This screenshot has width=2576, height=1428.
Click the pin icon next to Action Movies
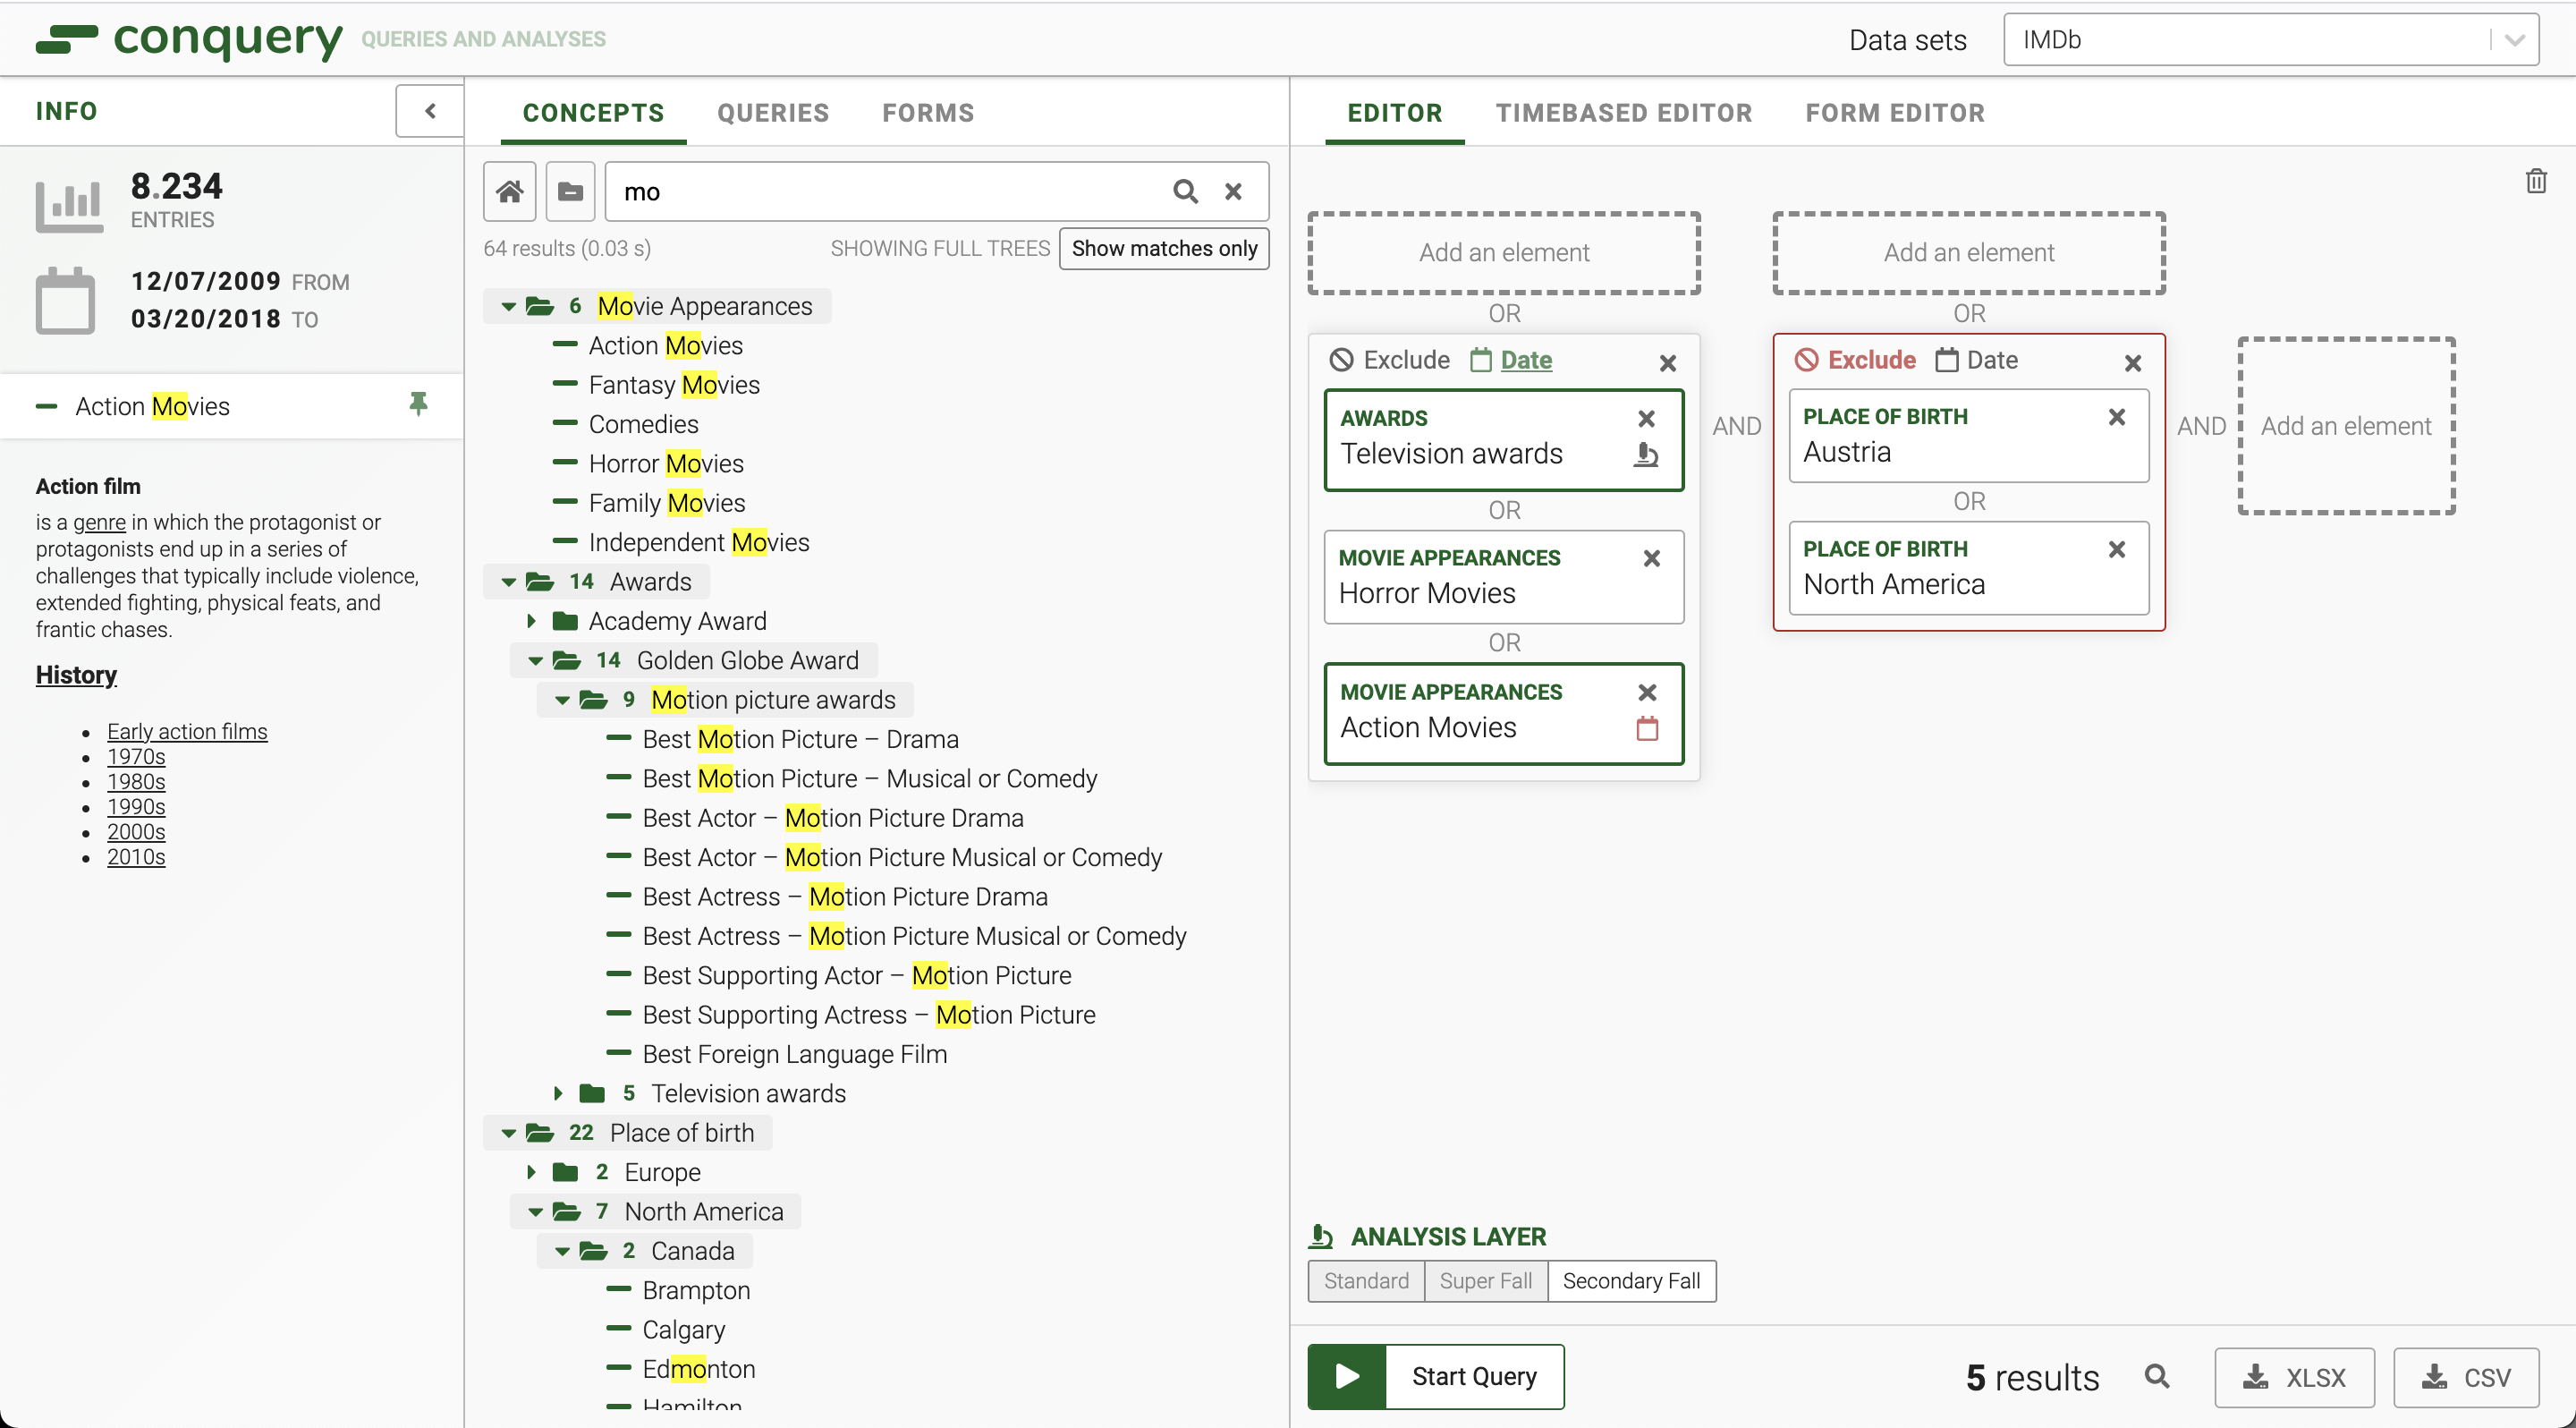(418, 404)
